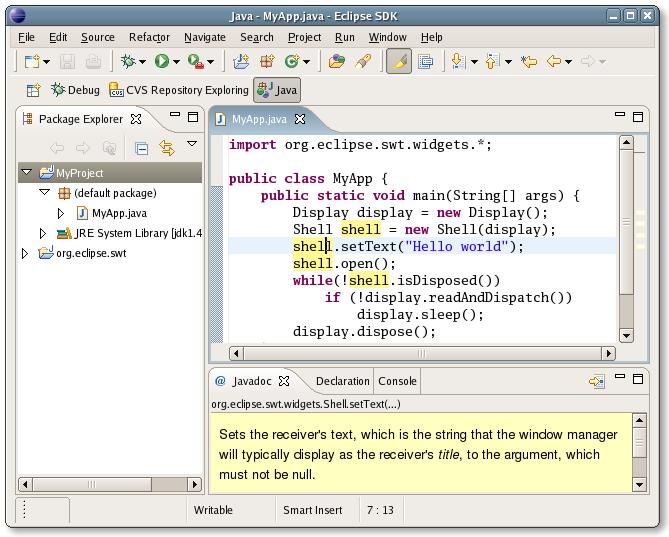This screenshot has height=537, width=669.
Task: Collapse the (default package) node
Action: point(44,192)
